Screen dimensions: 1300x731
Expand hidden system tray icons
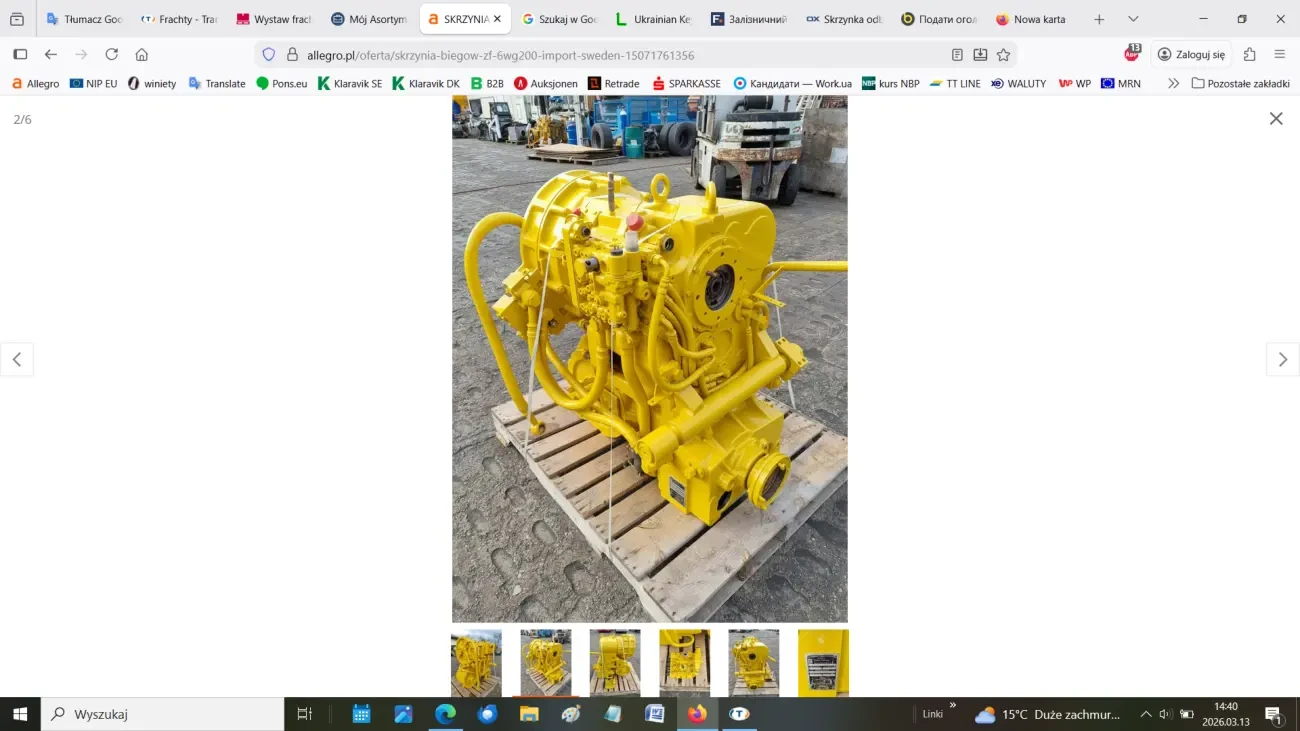point(1145,714)
